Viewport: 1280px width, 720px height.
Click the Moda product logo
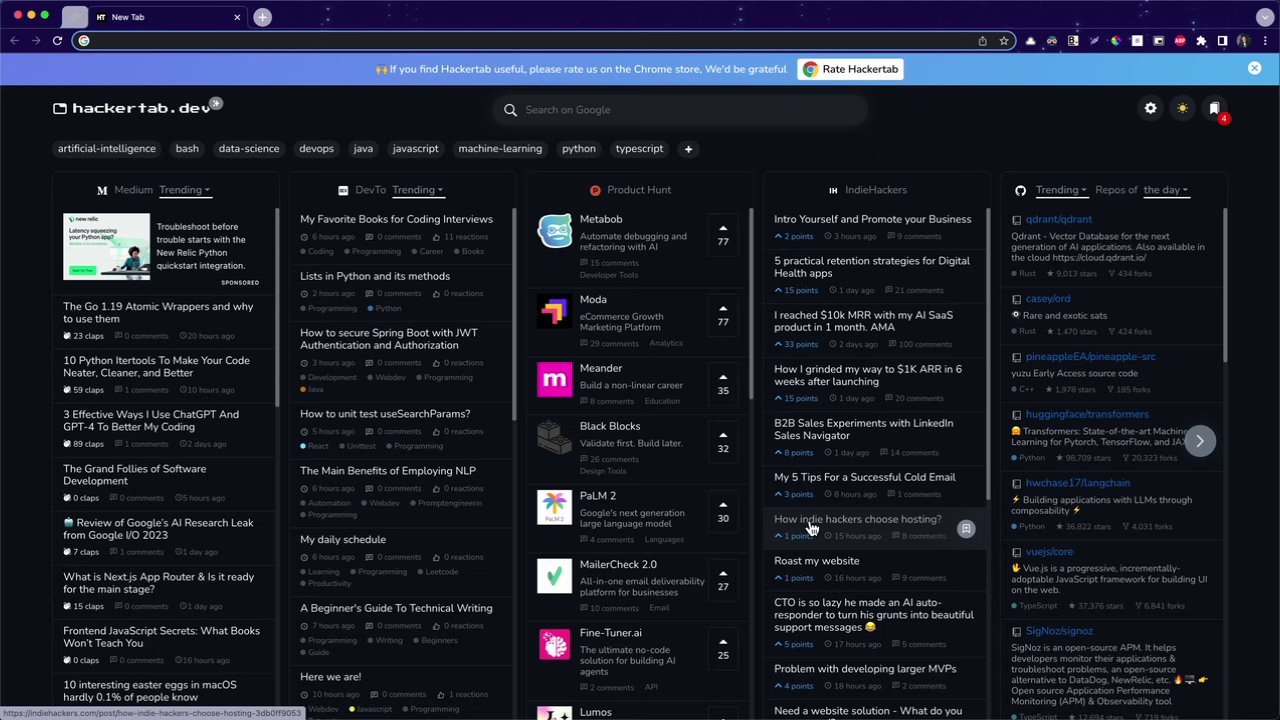coord(554,311)
